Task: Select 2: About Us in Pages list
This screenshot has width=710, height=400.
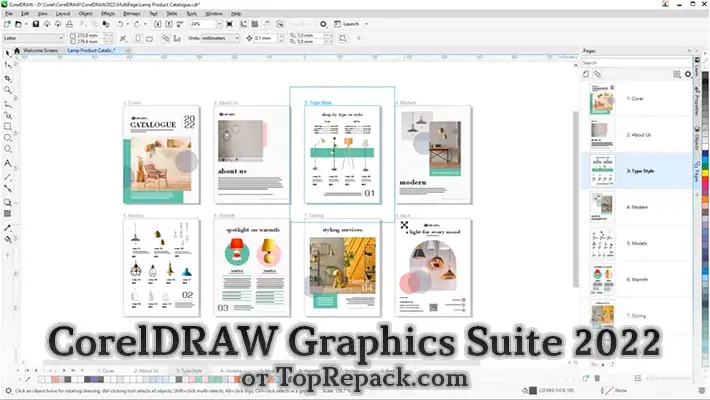Action: (x=637, y=135)
